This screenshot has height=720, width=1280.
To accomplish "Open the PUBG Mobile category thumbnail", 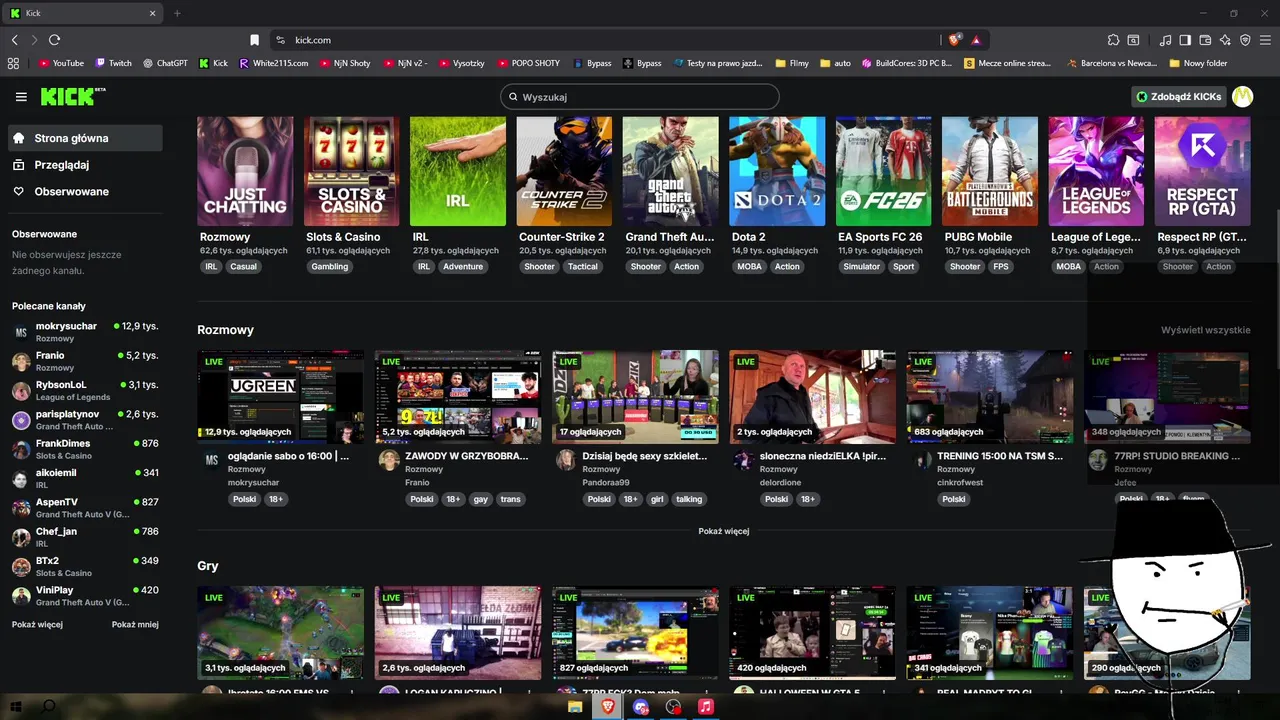I will pyautogui.click(x=990, y=171).
